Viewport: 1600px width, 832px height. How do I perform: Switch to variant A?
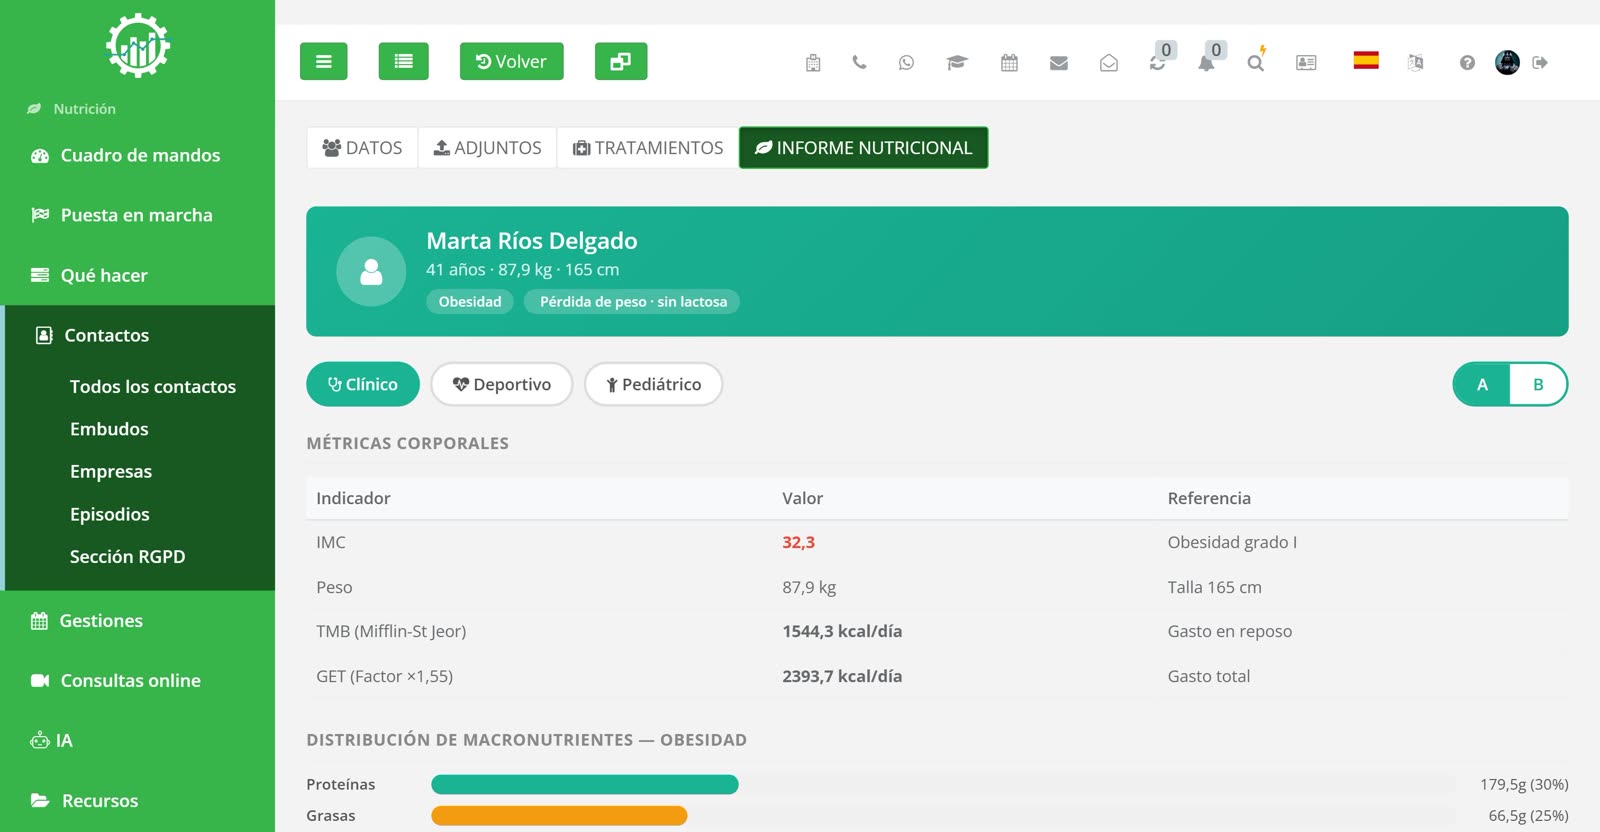pos(1482,384)
